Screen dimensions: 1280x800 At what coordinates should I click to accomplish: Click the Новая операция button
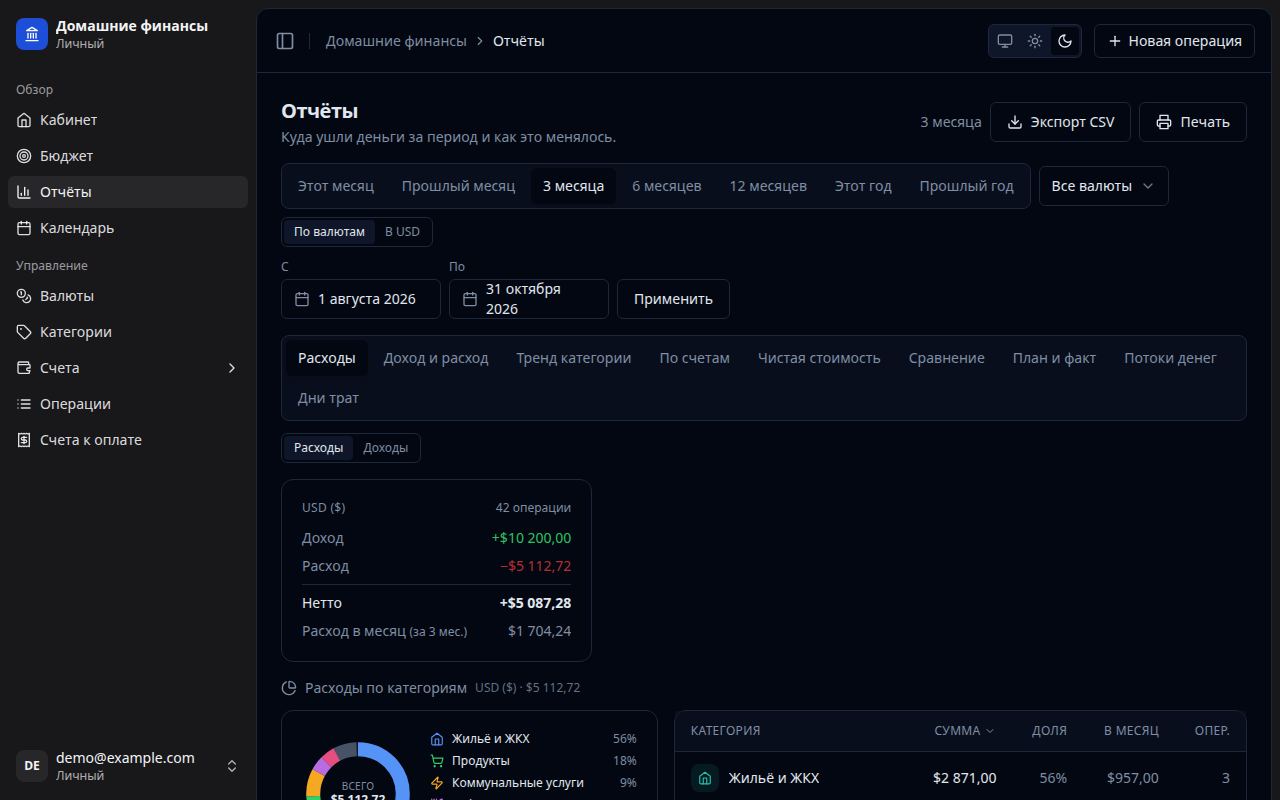[1174, 41]
